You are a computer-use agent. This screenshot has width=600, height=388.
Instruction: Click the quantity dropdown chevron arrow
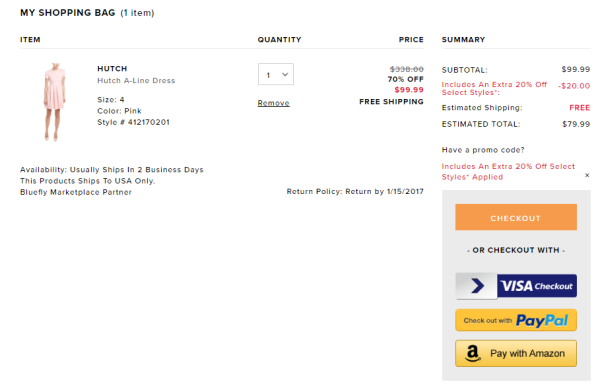pos(285,74)
